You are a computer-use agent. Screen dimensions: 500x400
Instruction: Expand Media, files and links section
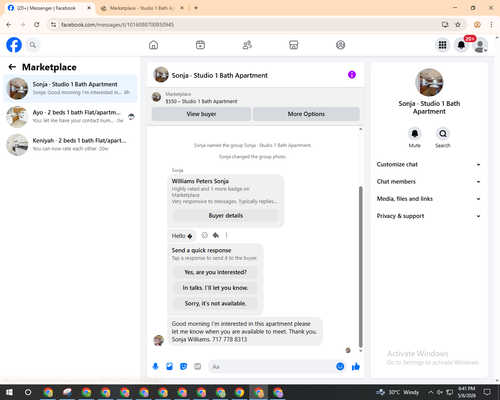pos(429,199)
